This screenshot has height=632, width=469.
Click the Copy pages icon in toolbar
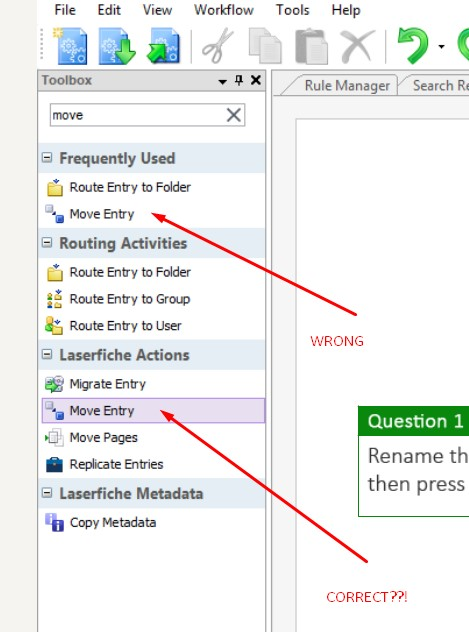click(x=265, y=46)
